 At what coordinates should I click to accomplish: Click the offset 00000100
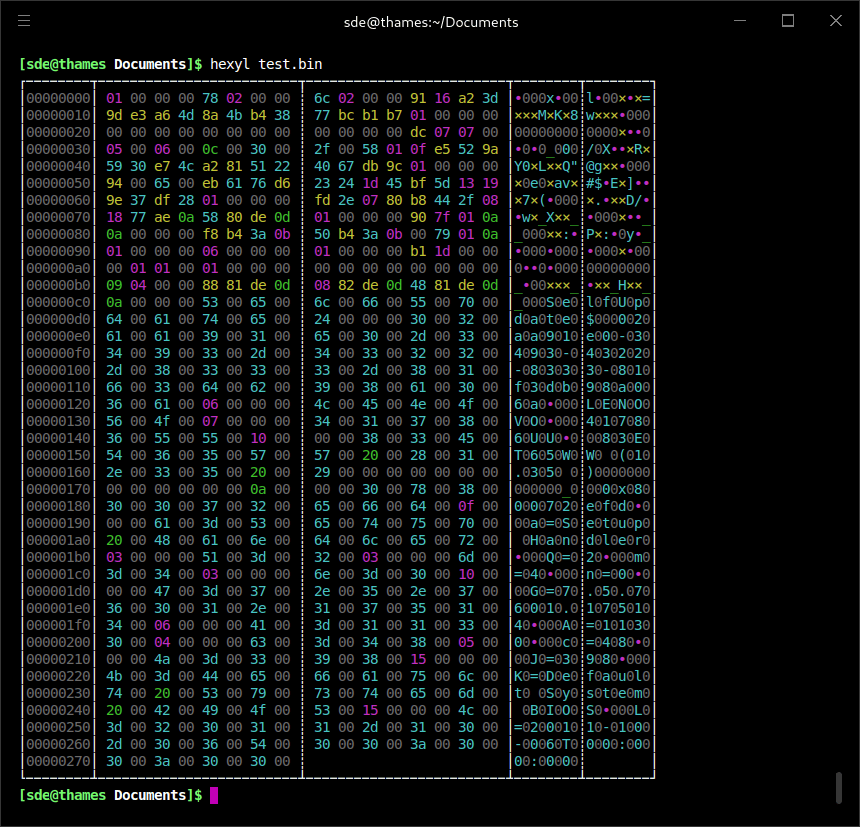tap(58, 370)
